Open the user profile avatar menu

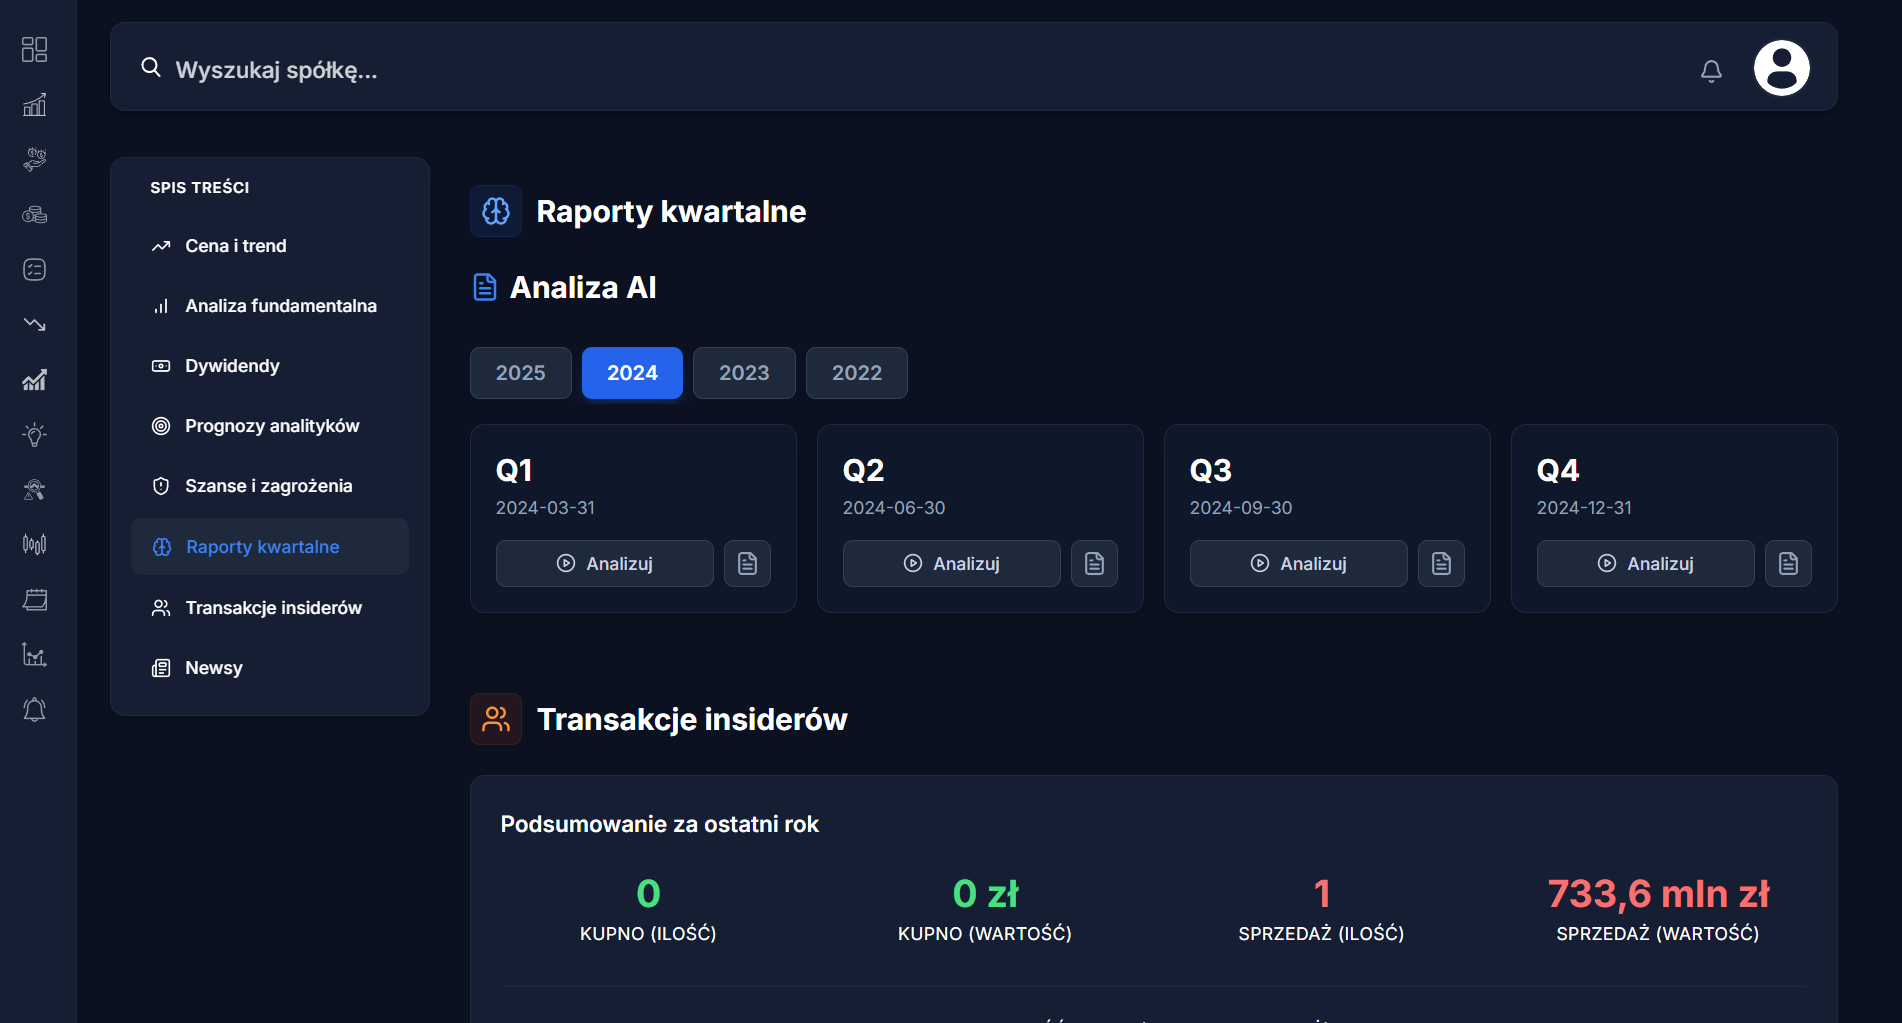[1781, 68]
